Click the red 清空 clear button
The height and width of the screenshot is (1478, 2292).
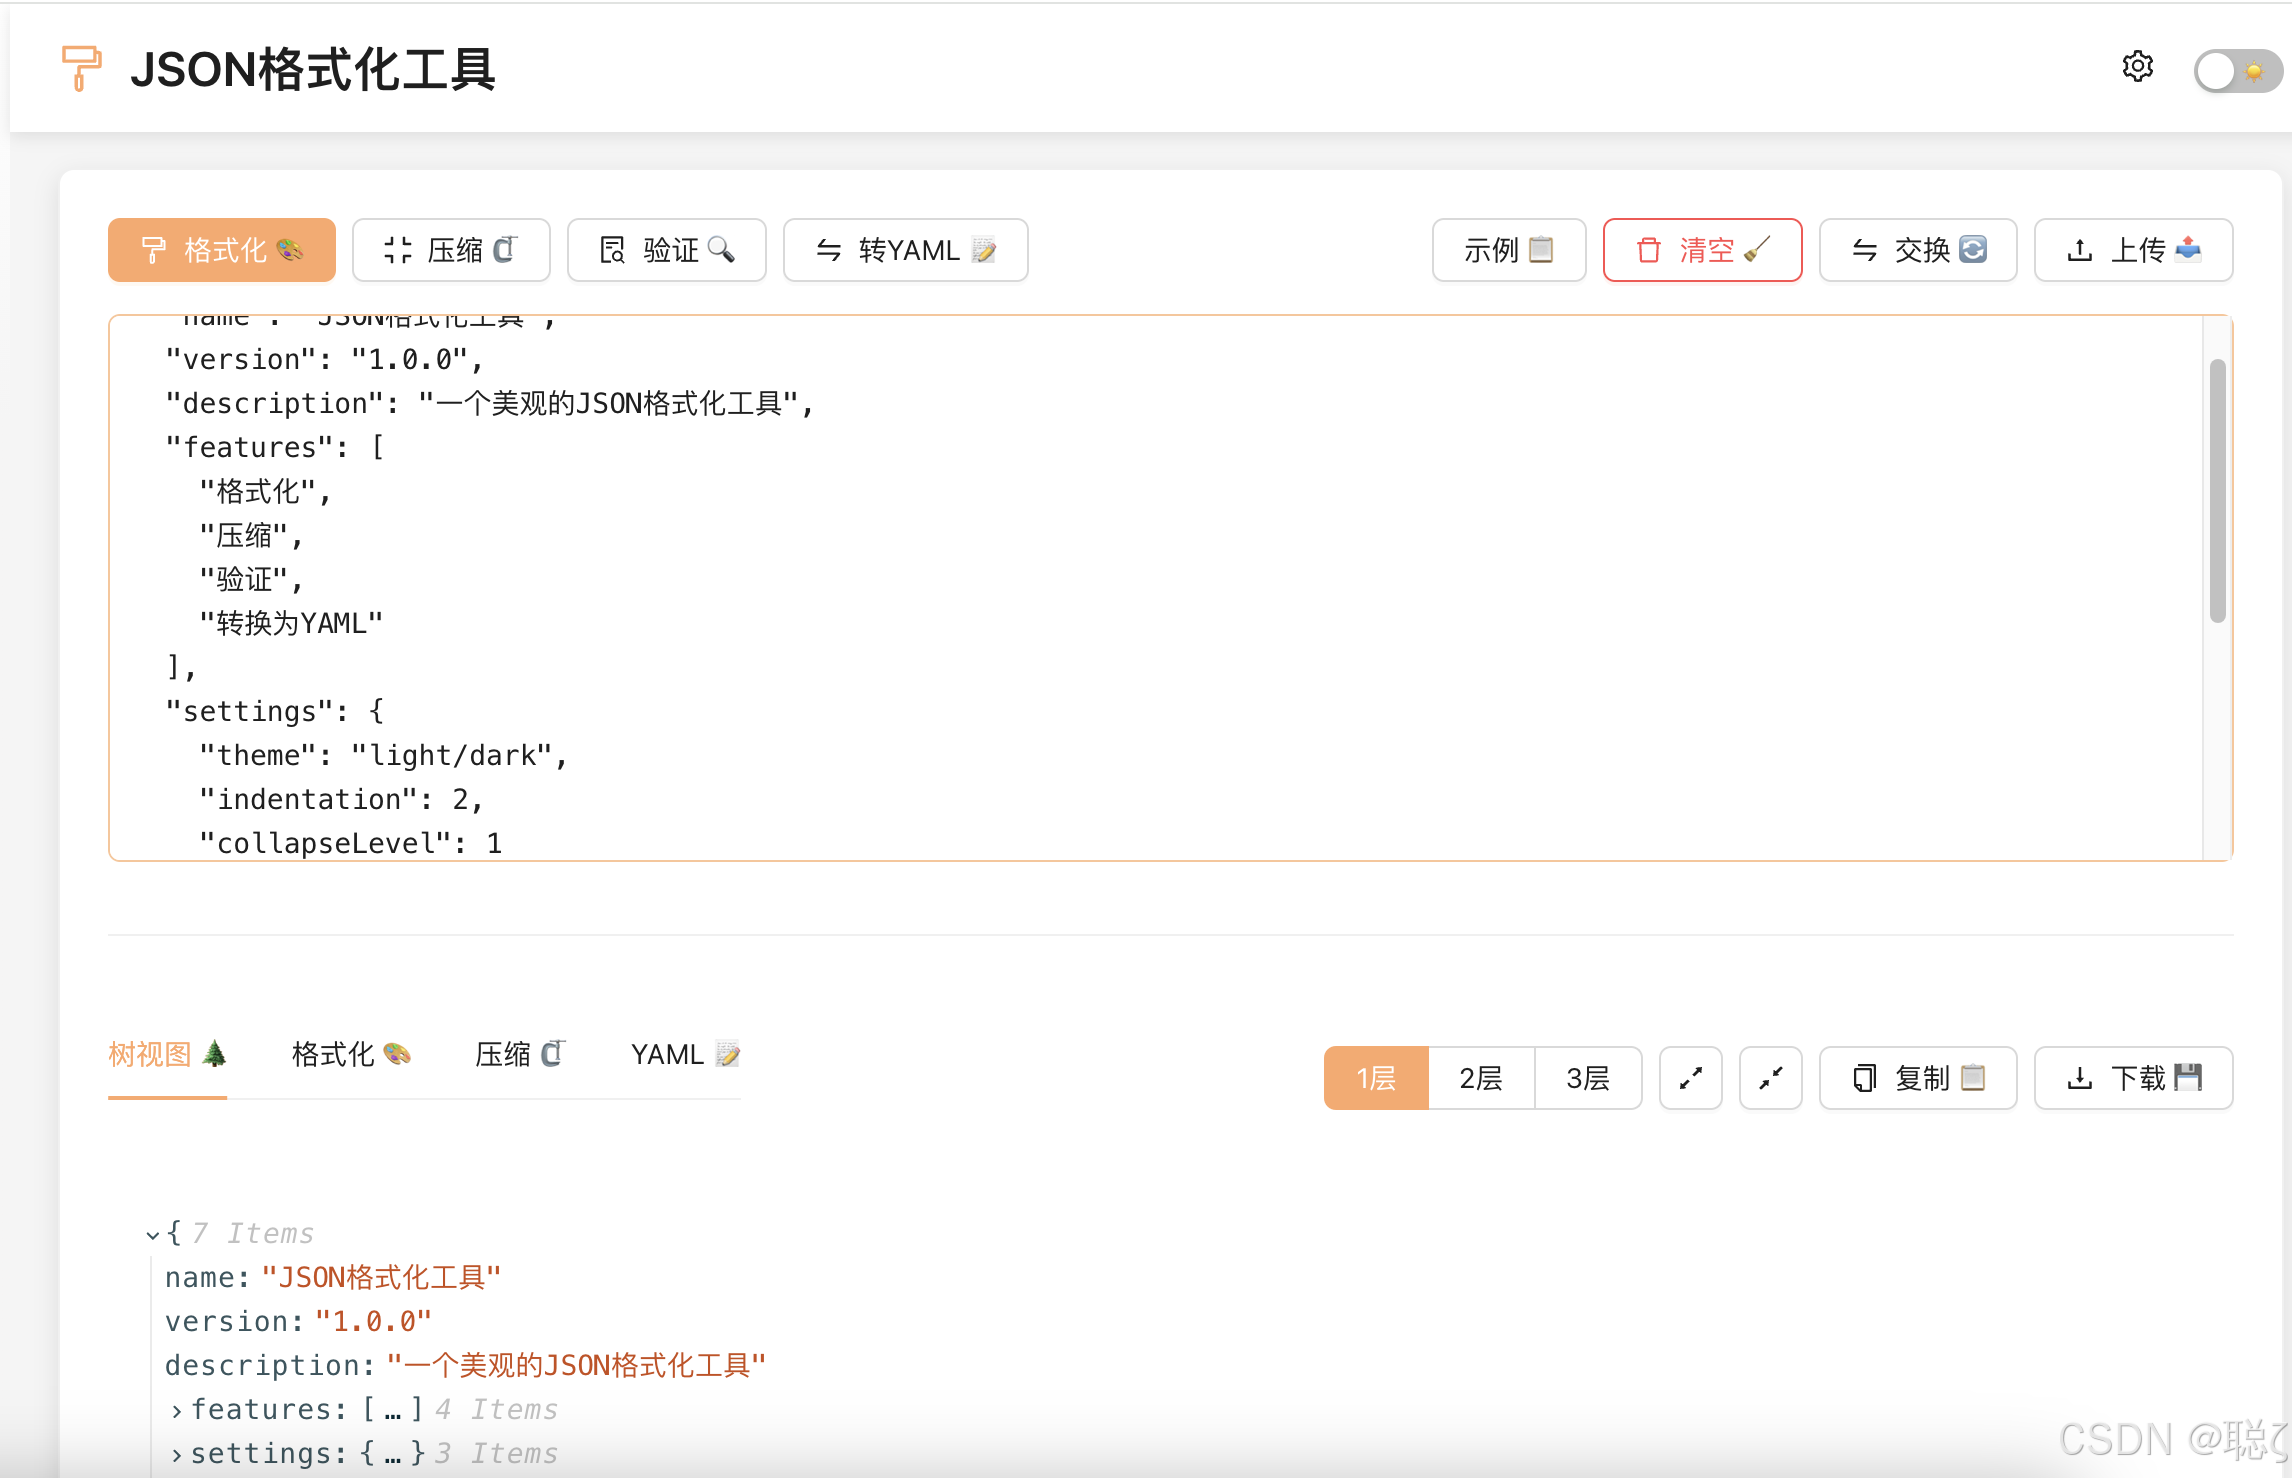click(1702, 250)
